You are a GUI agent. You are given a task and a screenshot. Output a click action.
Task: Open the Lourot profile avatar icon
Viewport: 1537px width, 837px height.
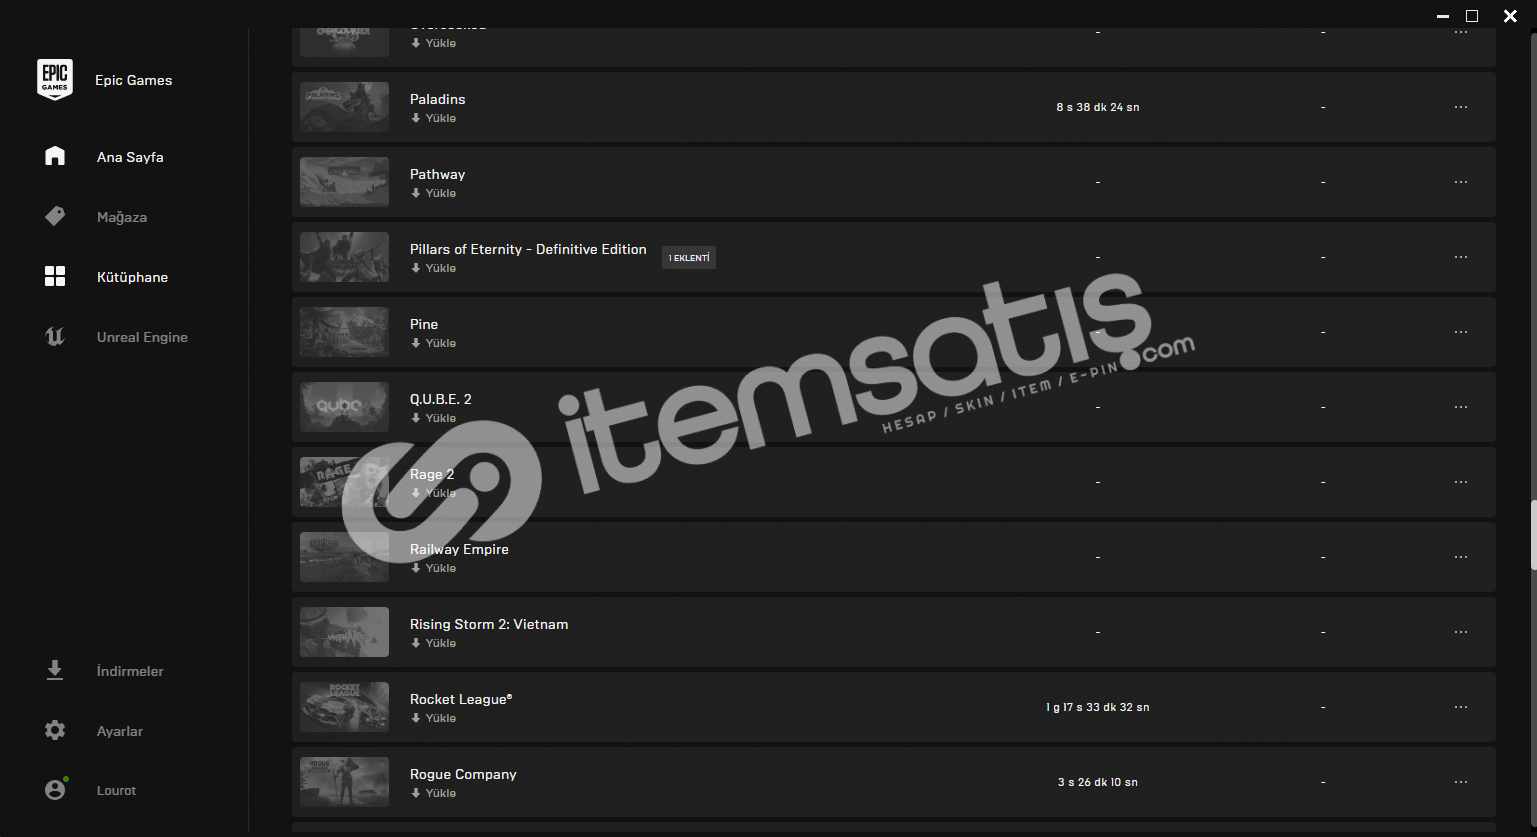55,790
